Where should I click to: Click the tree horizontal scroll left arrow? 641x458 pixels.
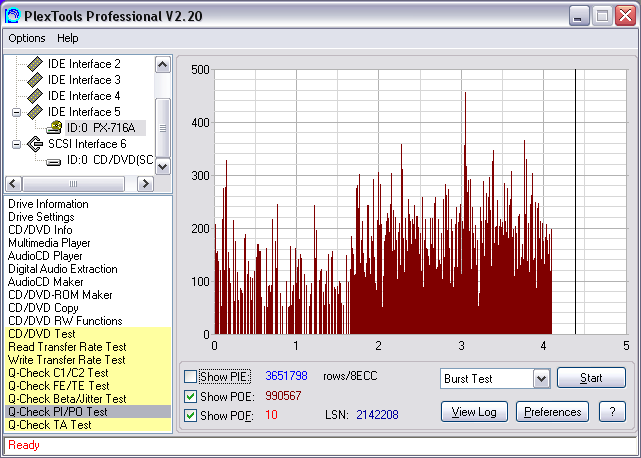[x=13, y=184]
